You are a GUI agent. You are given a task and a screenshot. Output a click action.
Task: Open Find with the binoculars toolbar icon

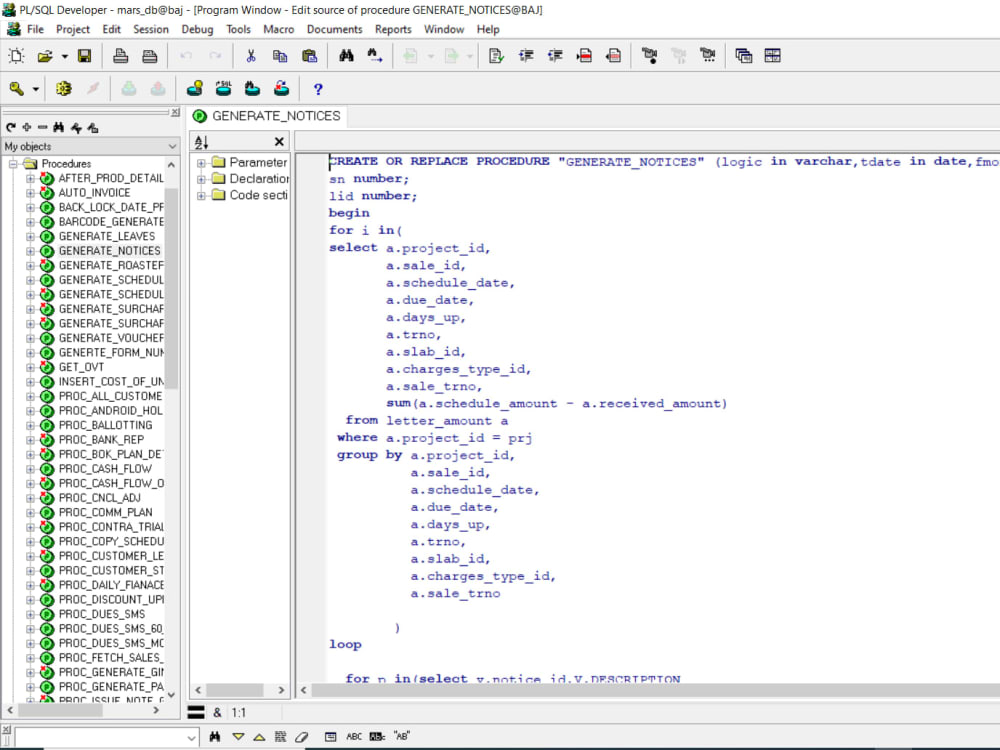pos(347,56)
